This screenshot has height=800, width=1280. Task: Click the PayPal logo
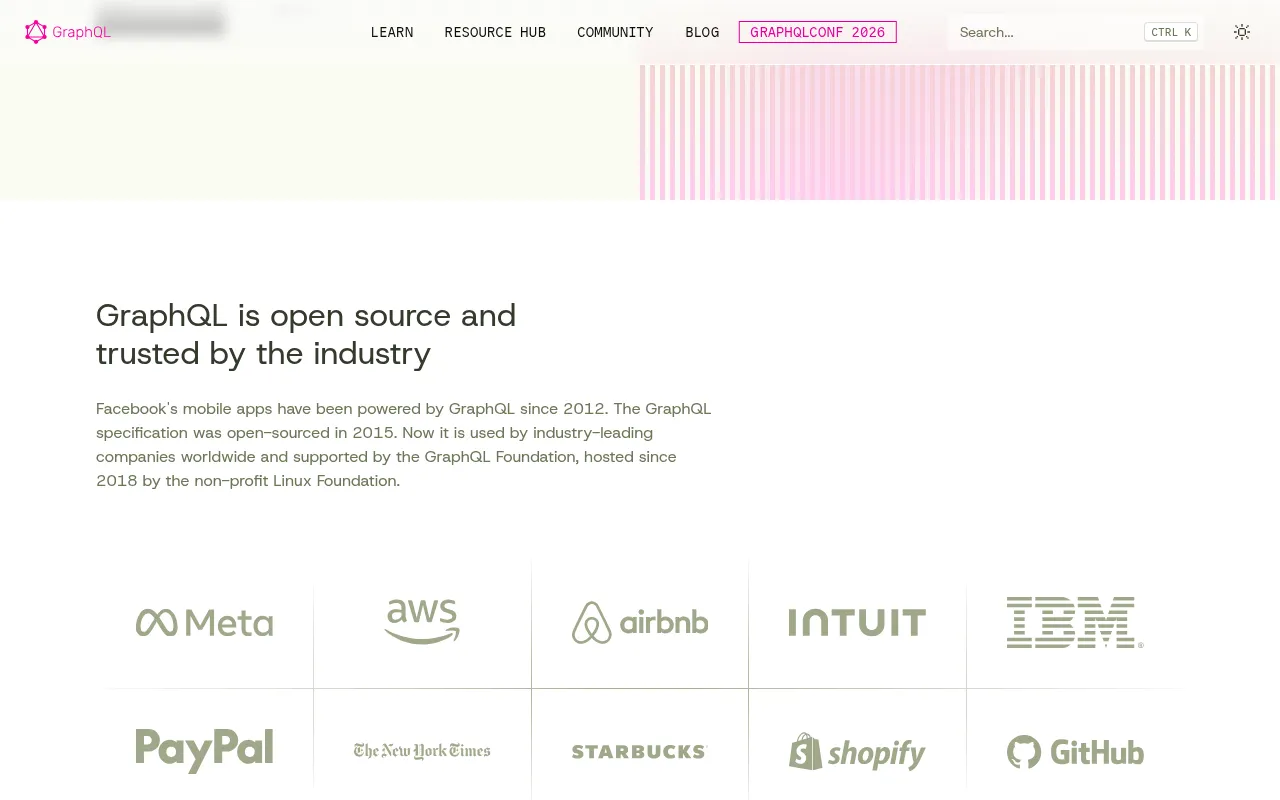(x=205, y=751)
